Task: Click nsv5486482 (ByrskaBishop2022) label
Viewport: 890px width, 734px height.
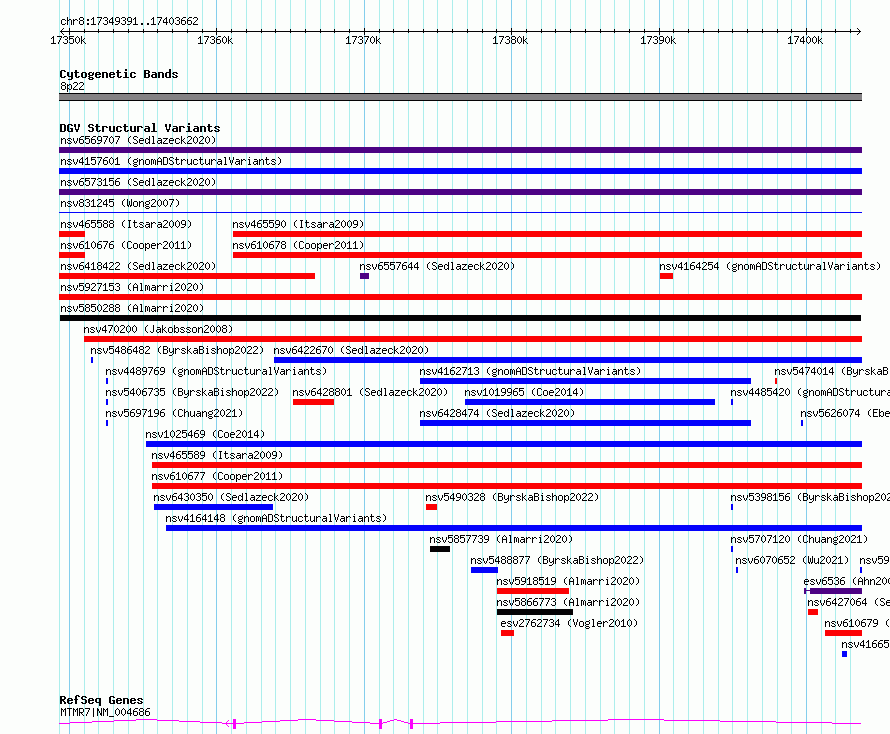Action: click(177, 350)
